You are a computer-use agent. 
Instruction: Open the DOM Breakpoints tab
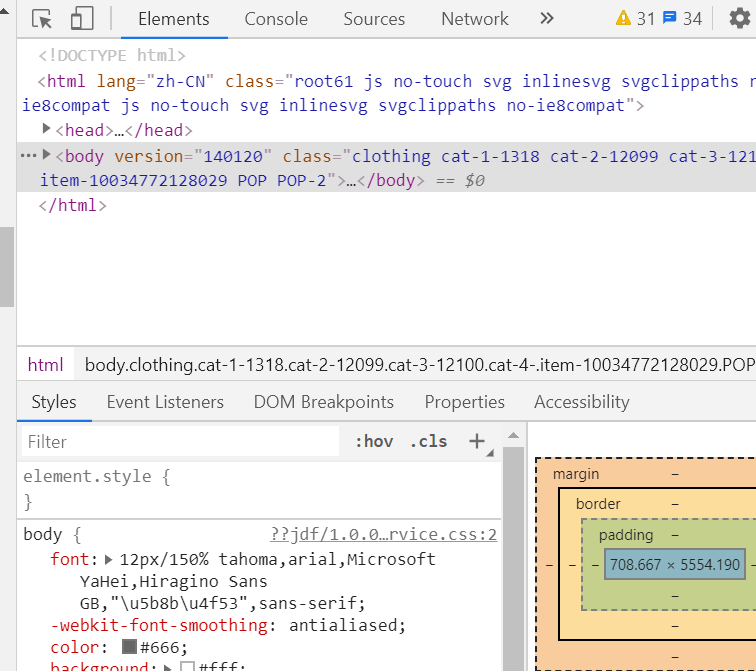324,402
